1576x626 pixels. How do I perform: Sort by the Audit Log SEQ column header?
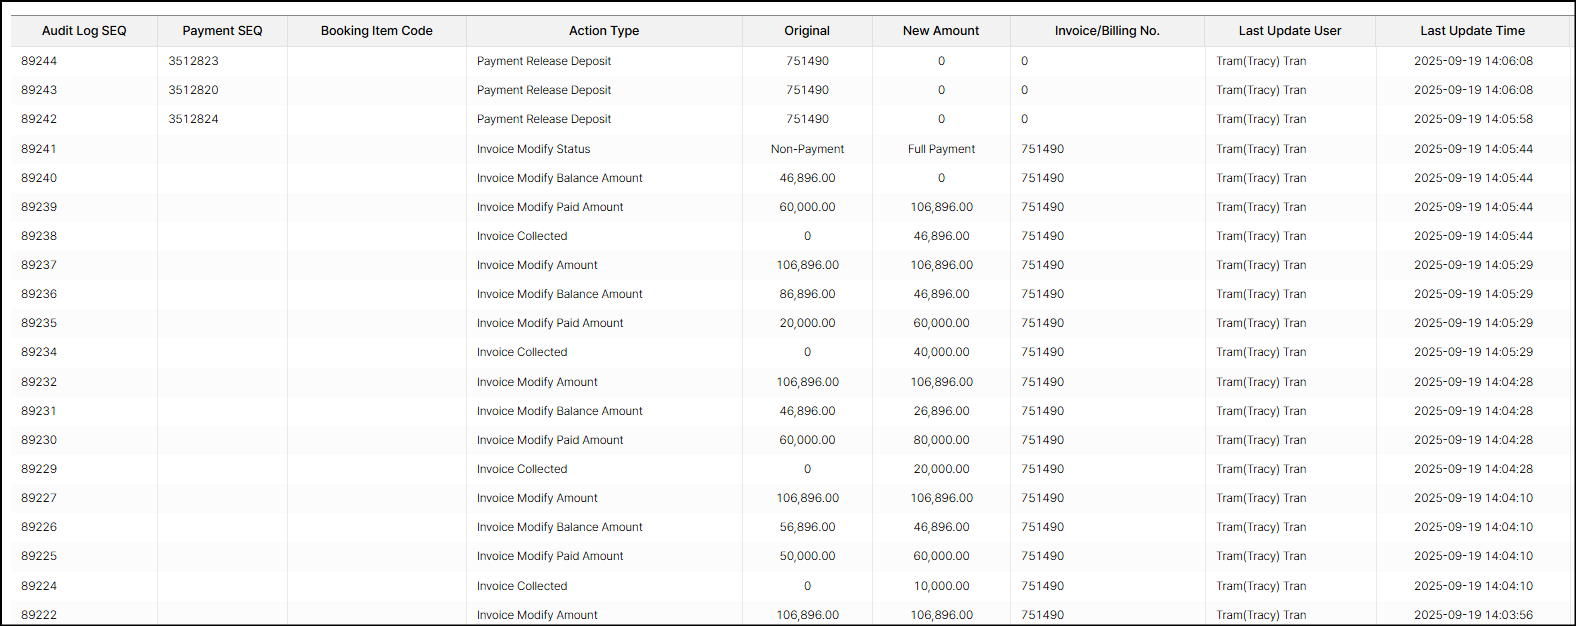(x=84, y=31)
